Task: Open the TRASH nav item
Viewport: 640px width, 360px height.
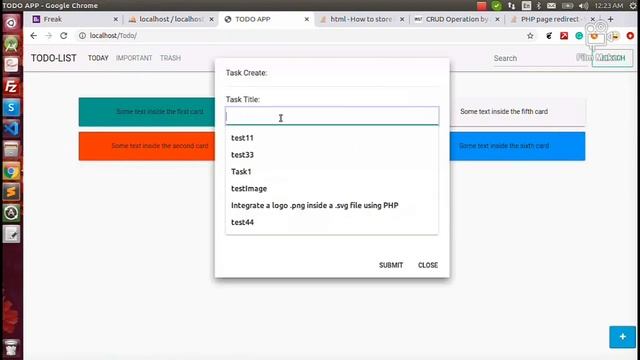Action: 170,58
